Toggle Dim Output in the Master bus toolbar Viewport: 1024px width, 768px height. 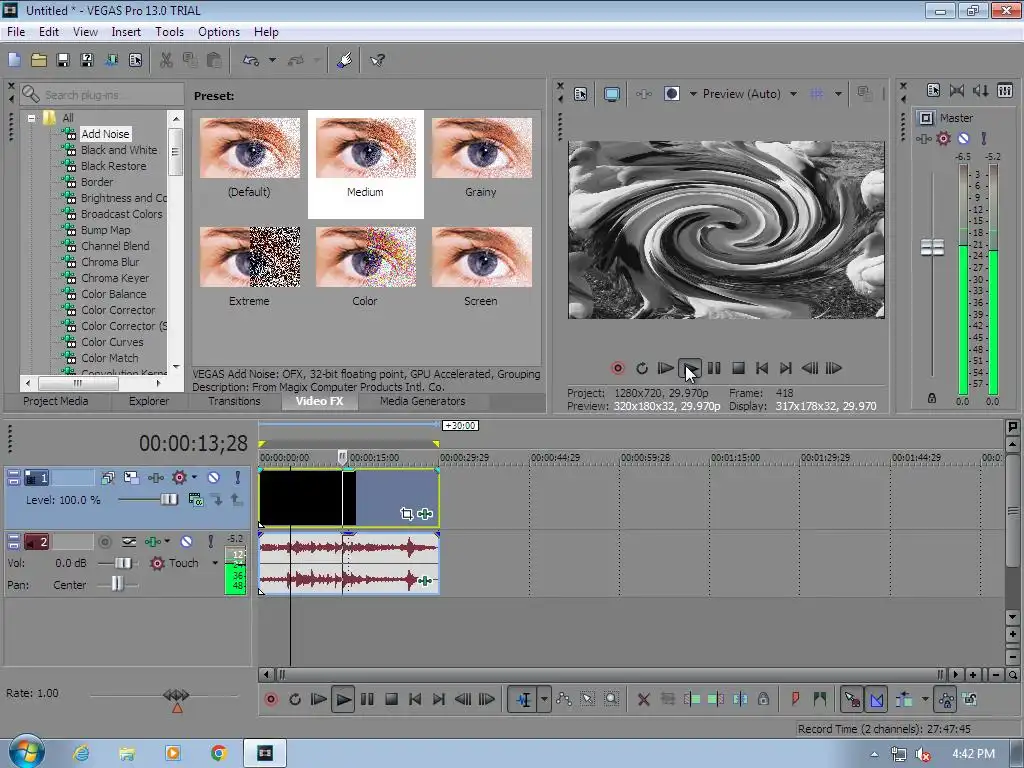pyautogui.click(x=980, y=90)
